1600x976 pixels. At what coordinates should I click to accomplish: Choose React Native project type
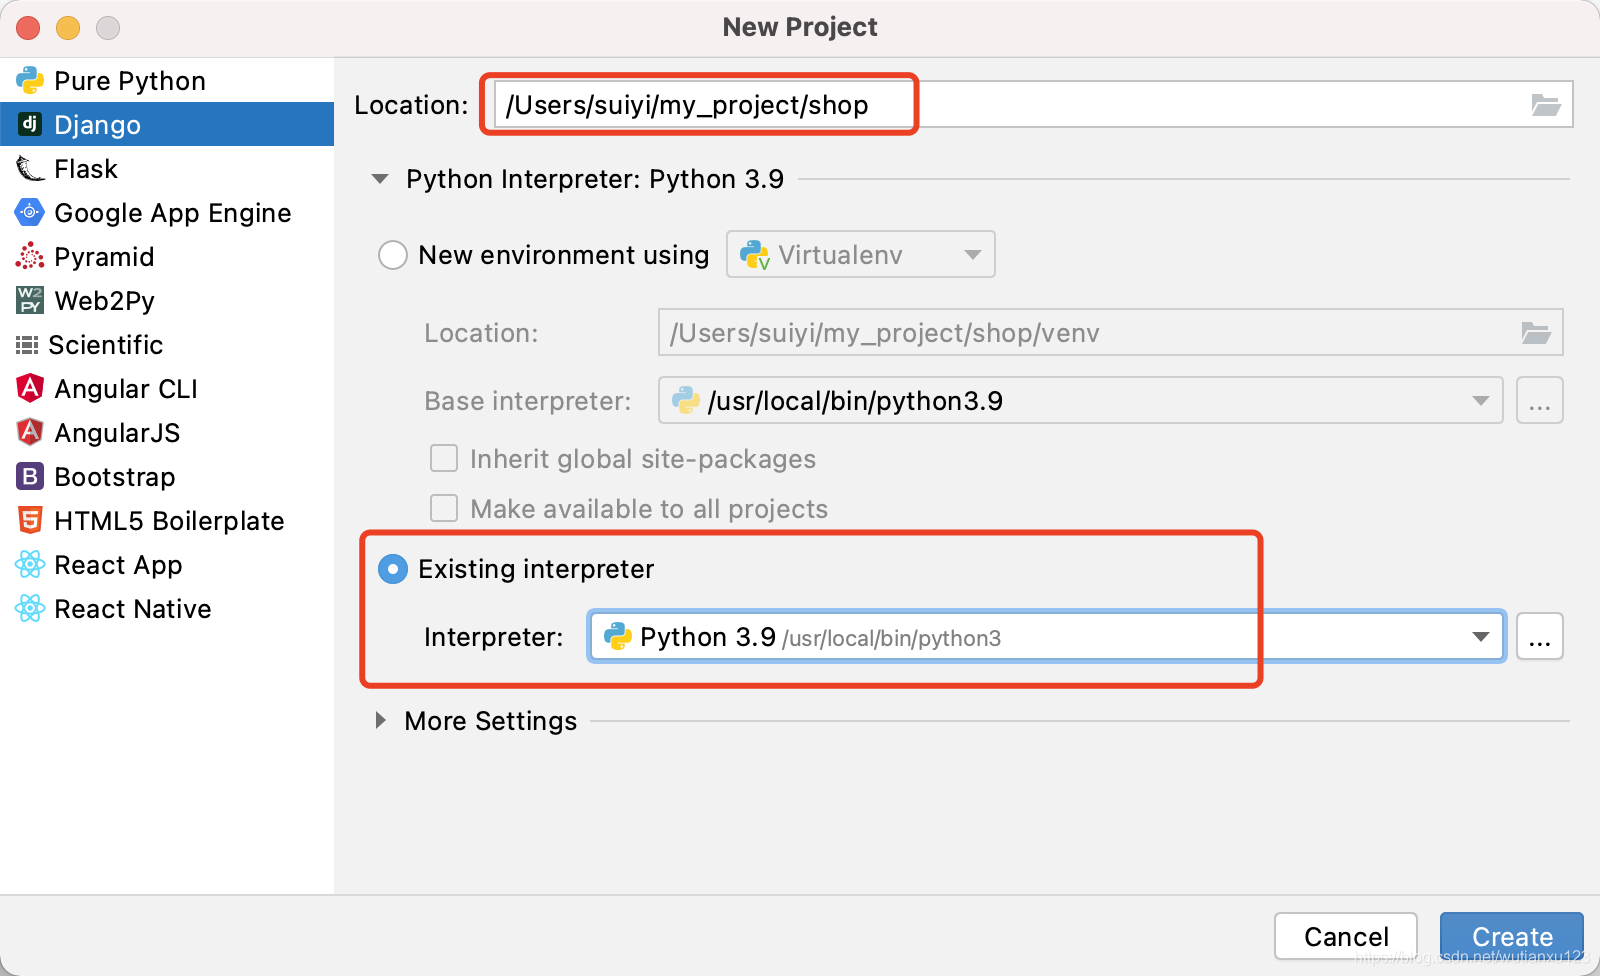pos(167,608)
